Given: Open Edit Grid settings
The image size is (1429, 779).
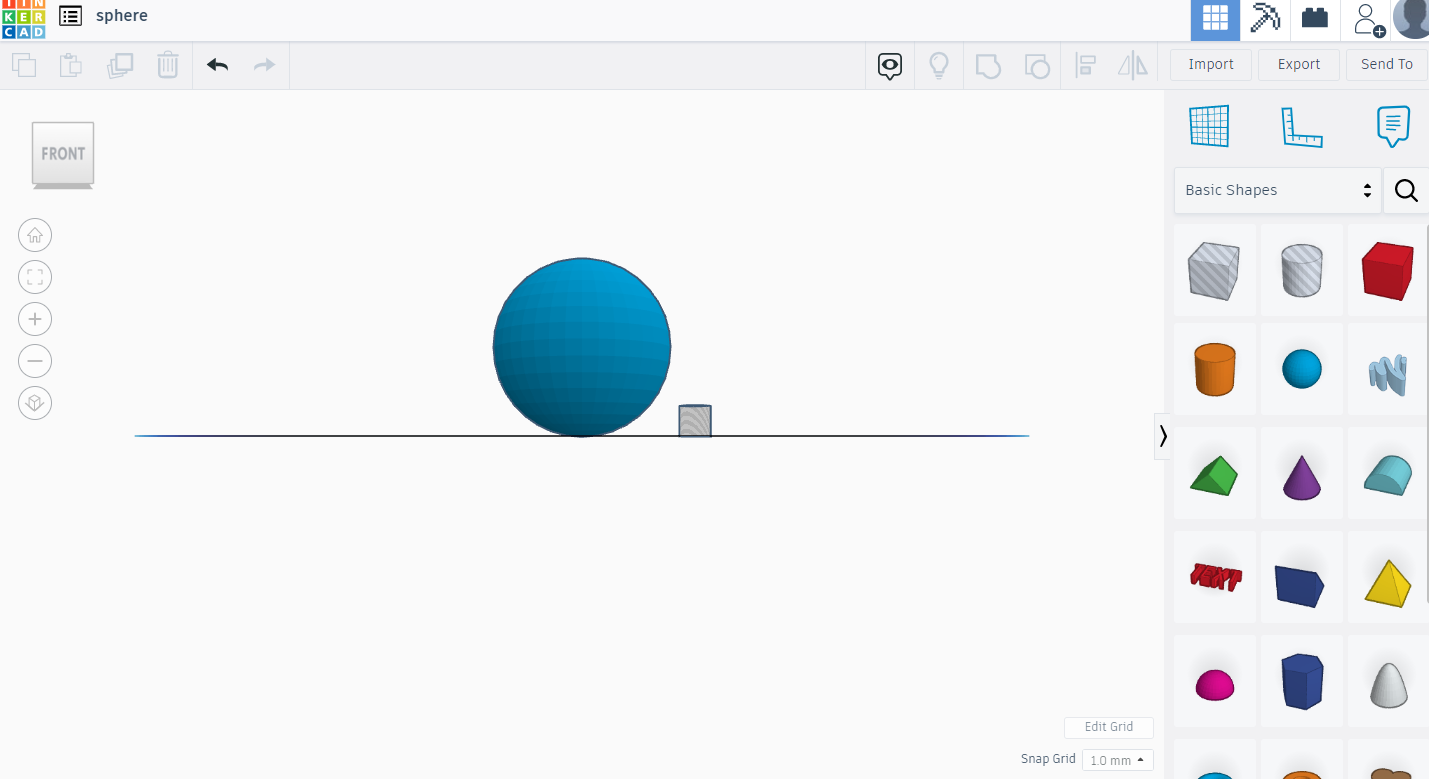Looking at the screenshot, I should click(1108, 727).
